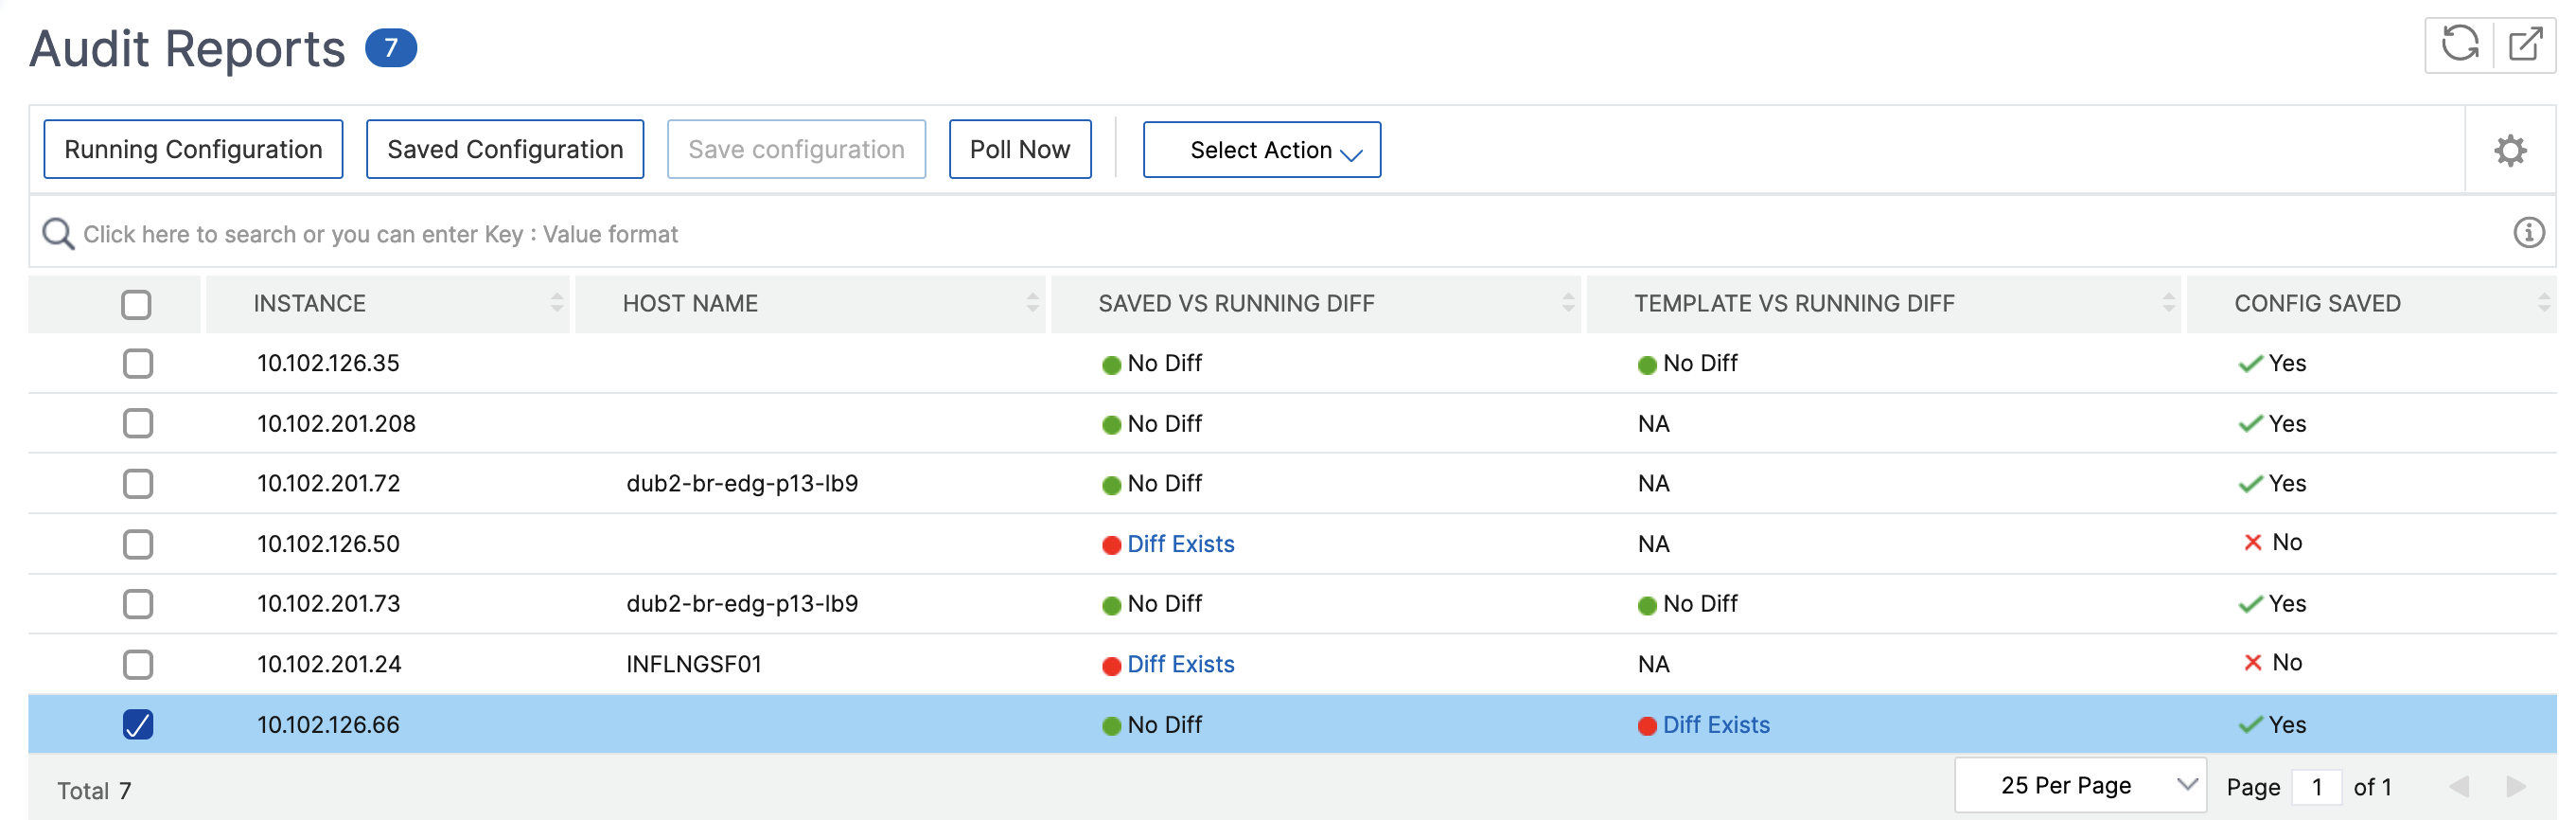Check the box for 10.102.201.73
The width and height of the screenshot is (2576, 820).
pos(138,604)
